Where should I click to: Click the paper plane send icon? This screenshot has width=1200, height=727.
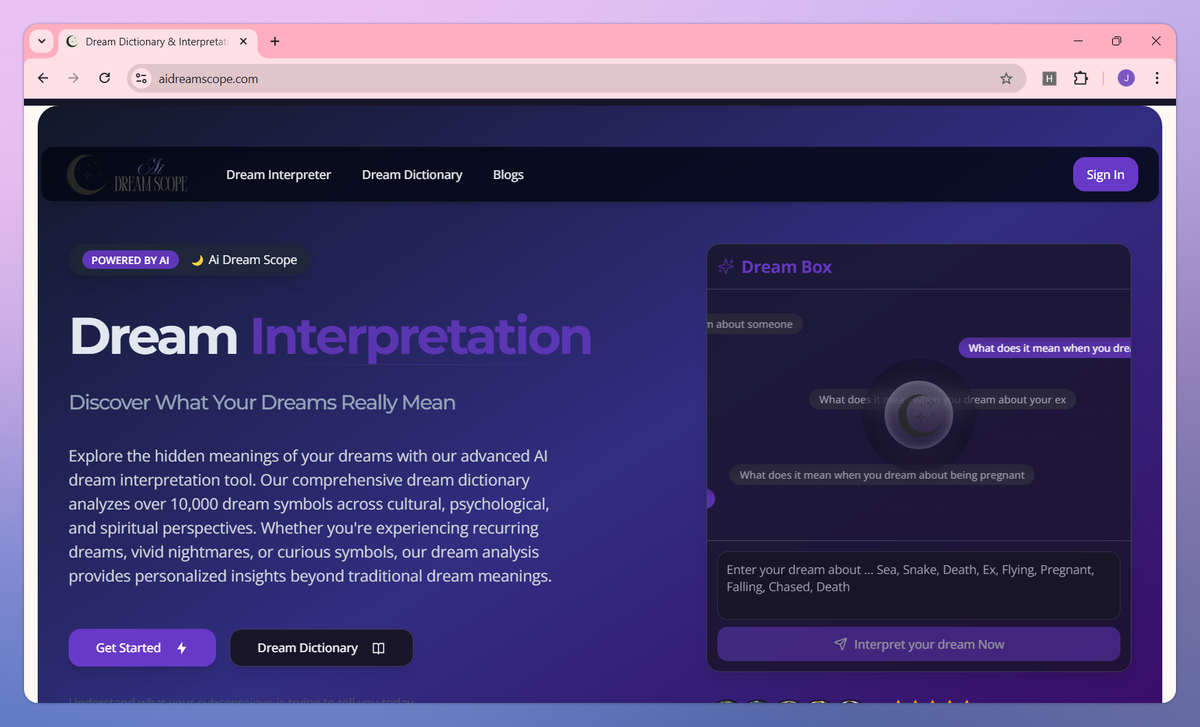[x=841, y=644]
